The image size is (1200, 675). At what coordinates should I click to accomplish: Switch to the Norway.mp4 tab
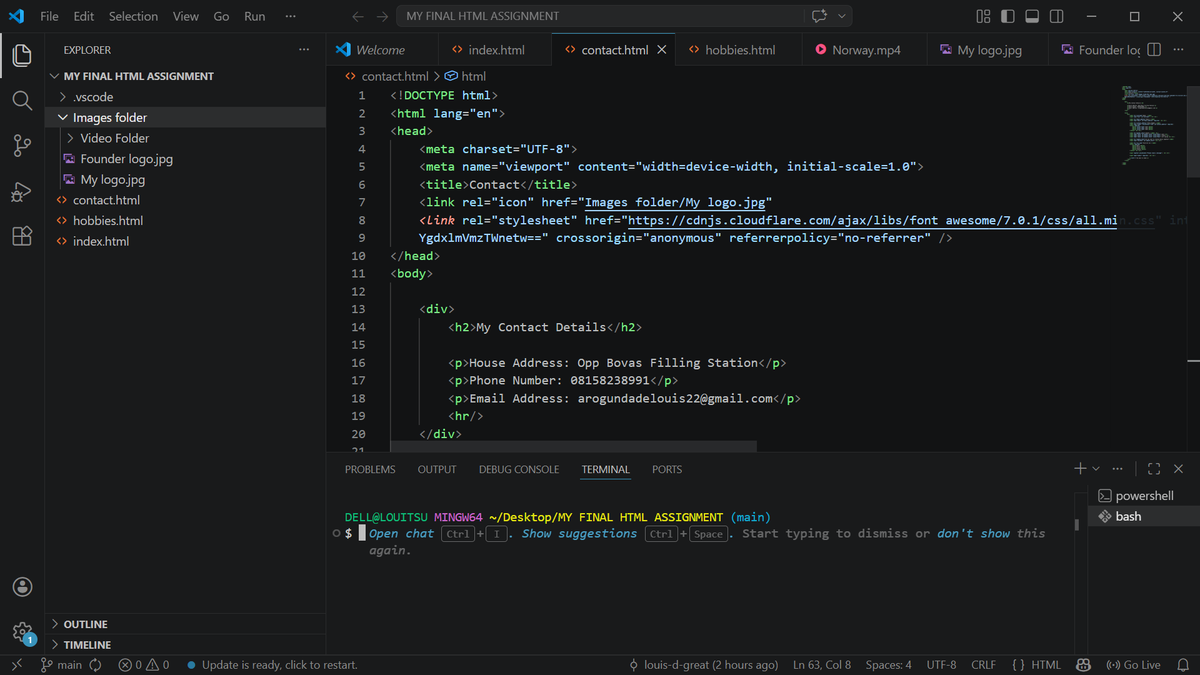pos(865,50)
